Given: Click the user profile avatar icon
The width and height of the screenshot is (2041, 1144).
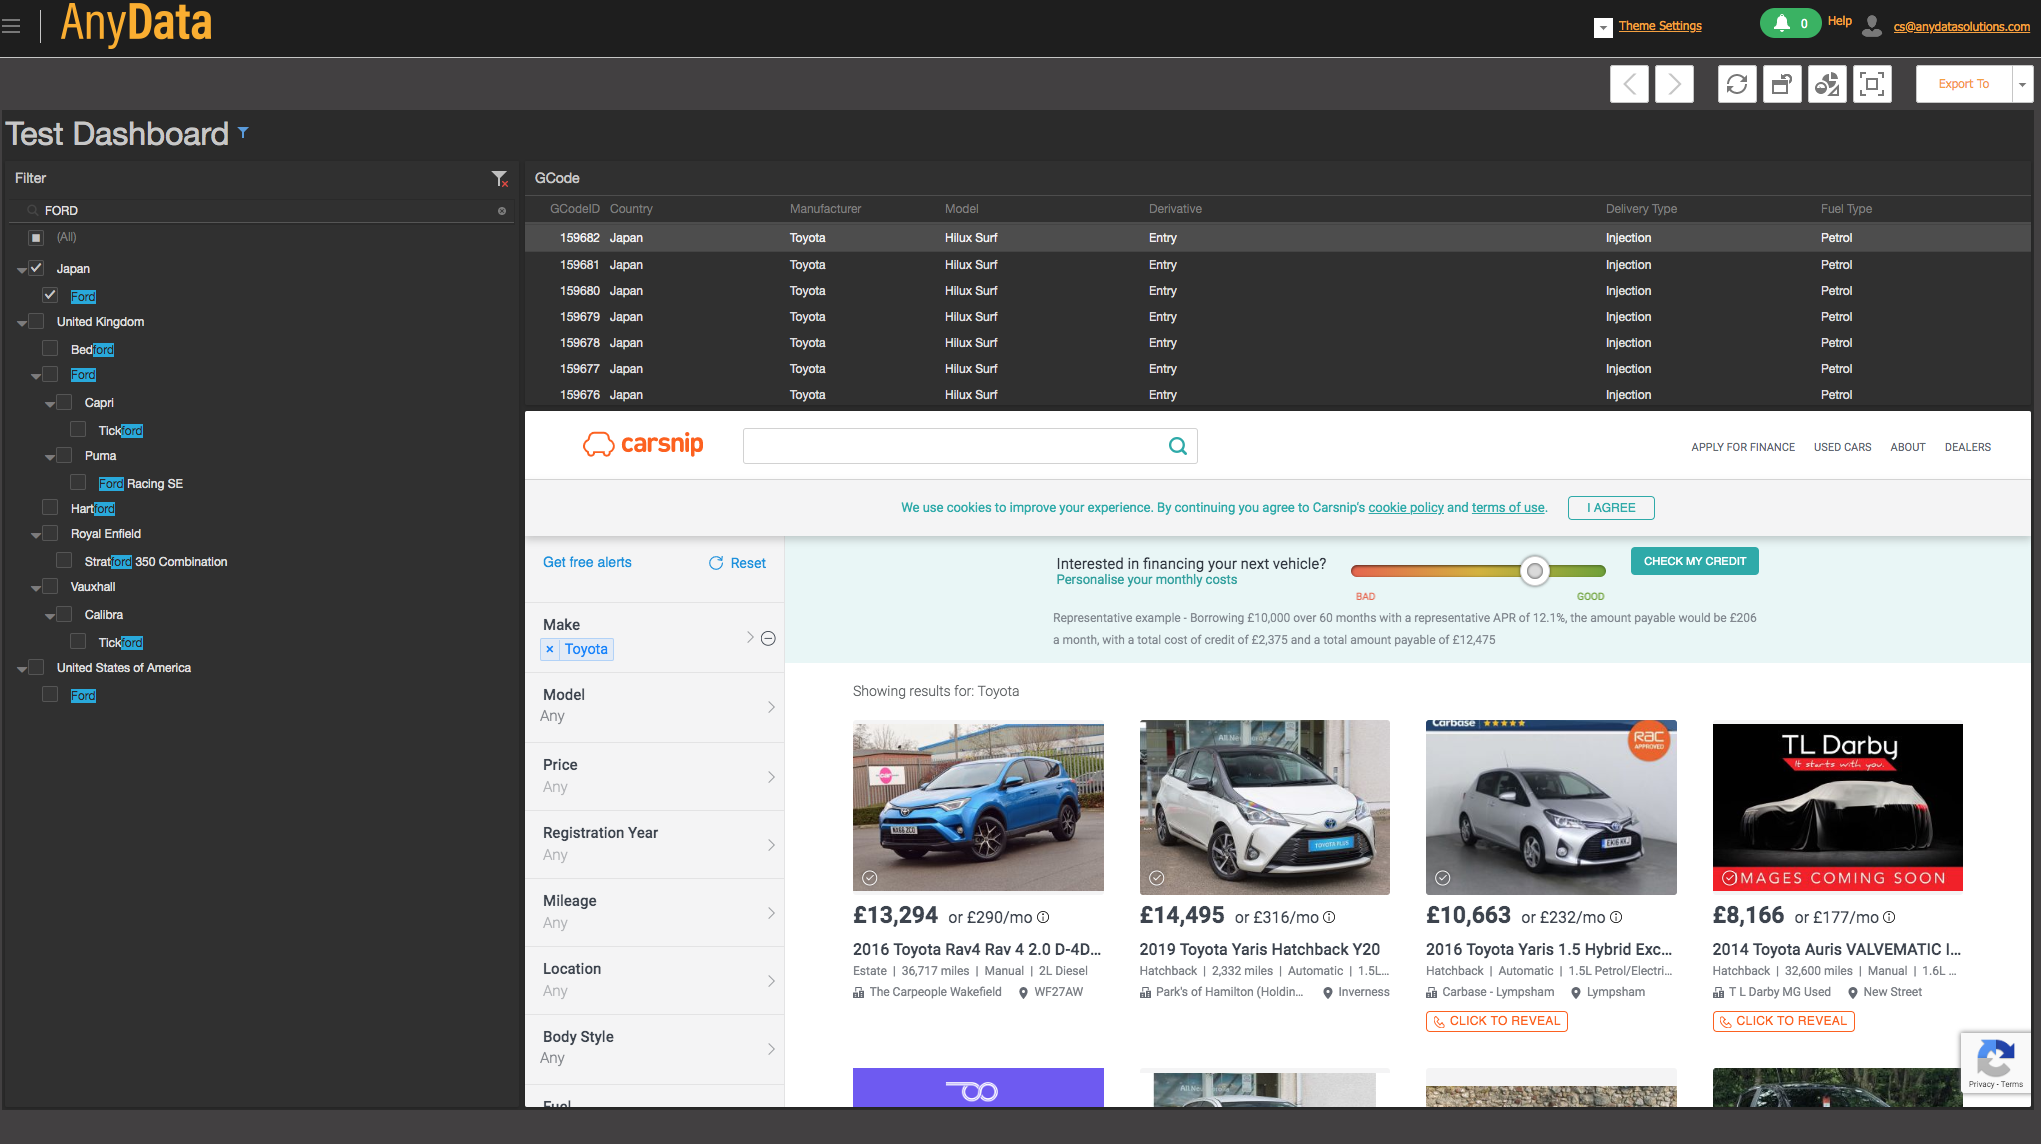Looking at the screenshot, I should coord(1872,26).
